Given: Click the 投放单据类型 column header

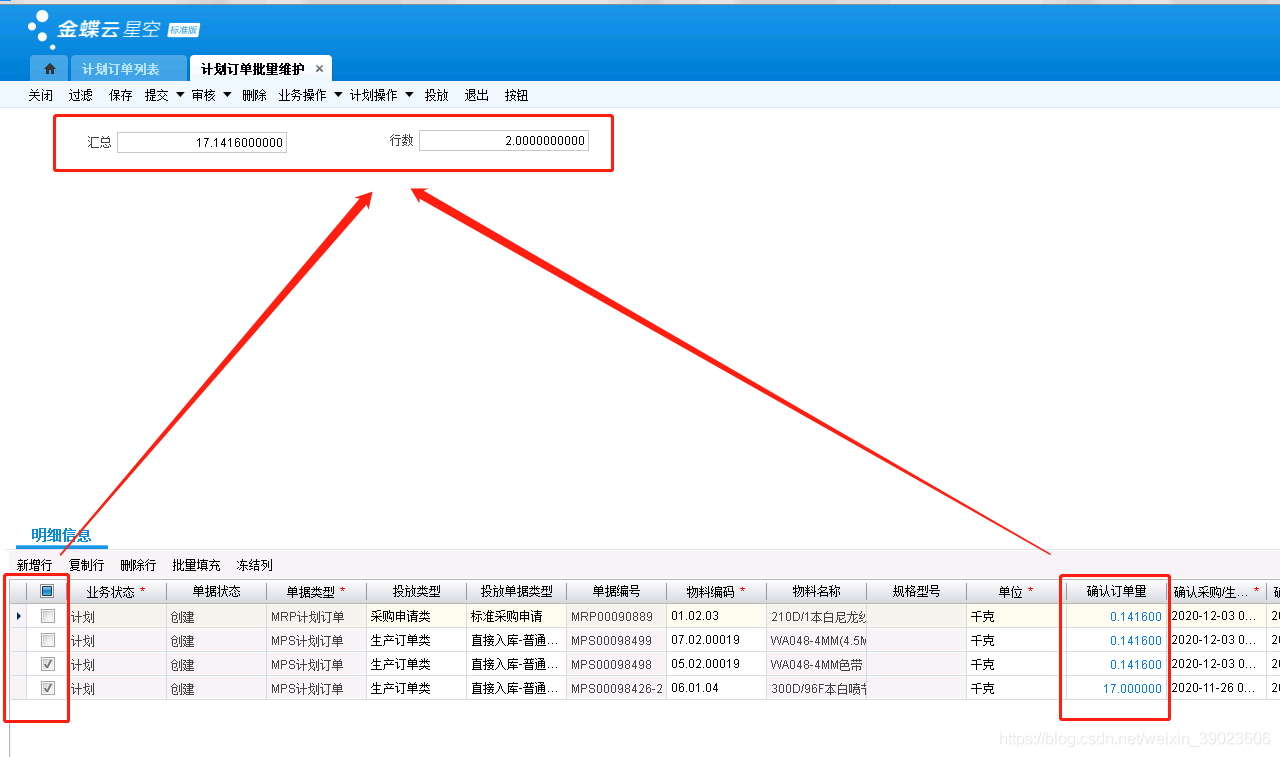Looking at the screenshot, I should [x=516, y=592].
